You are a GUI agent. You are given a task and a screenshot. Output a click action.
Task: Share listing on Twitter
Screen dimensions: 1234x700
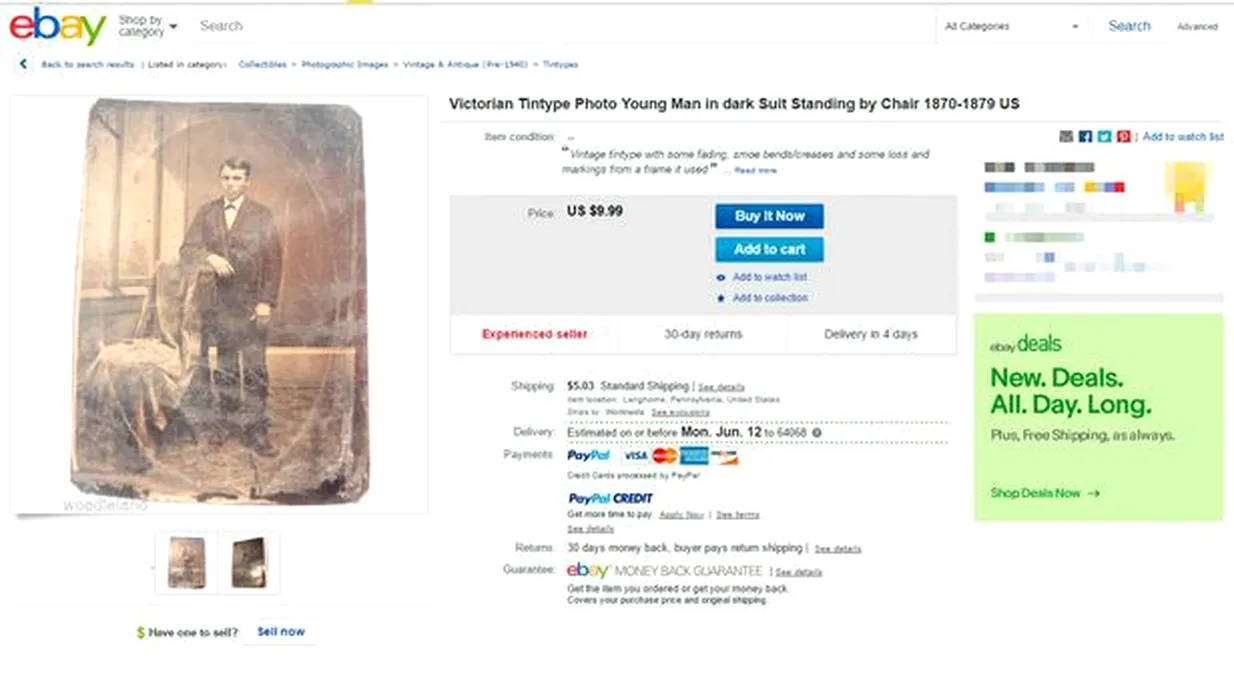[1104, 136]
